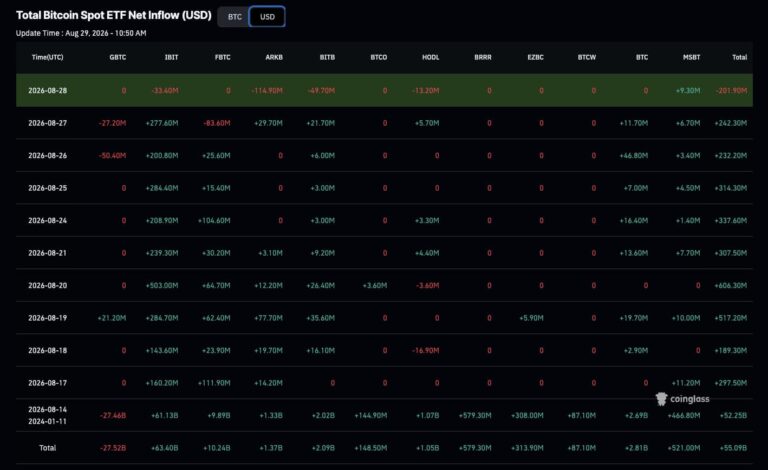Click the -27.52B GBTC total
768x470 pixels.
(113, 448)
